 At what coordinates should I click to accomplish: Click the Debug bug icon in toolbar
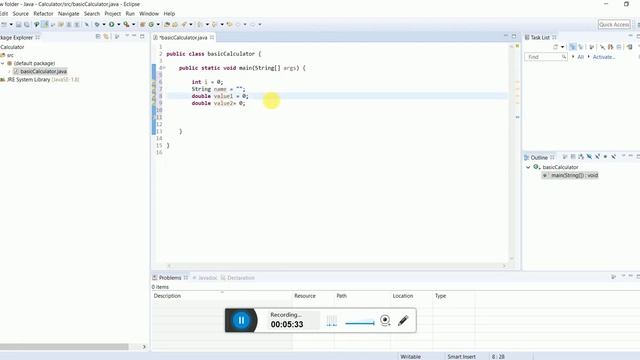[97, 24]
